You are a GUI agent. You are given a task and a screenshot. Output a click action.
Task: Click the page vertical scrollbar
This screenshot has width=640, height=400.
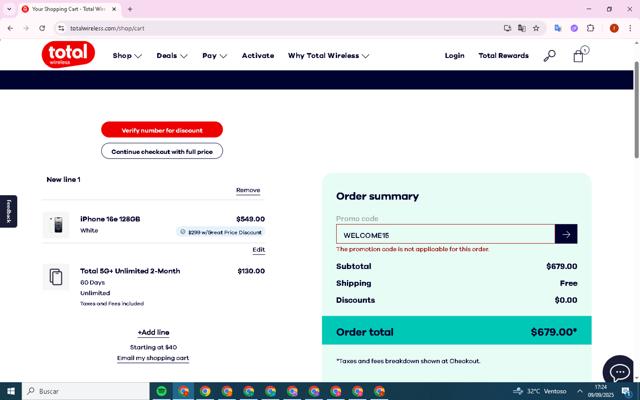point(636,110)
